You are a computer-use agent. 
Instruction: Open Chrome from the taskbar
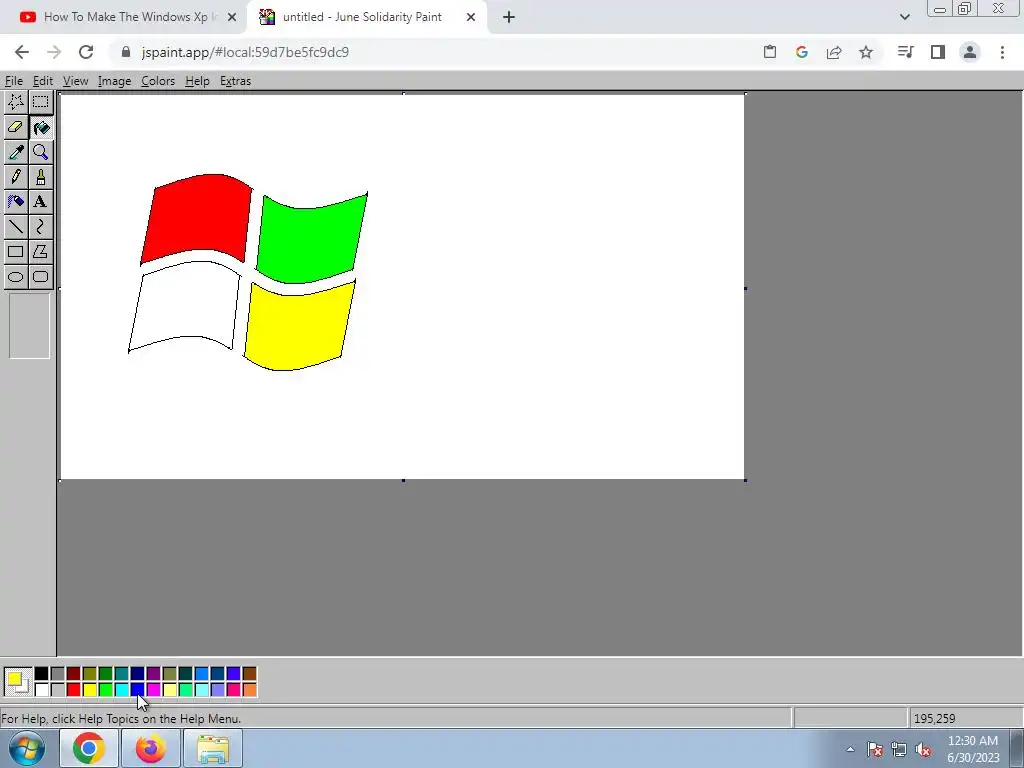(x=89, y=748)
